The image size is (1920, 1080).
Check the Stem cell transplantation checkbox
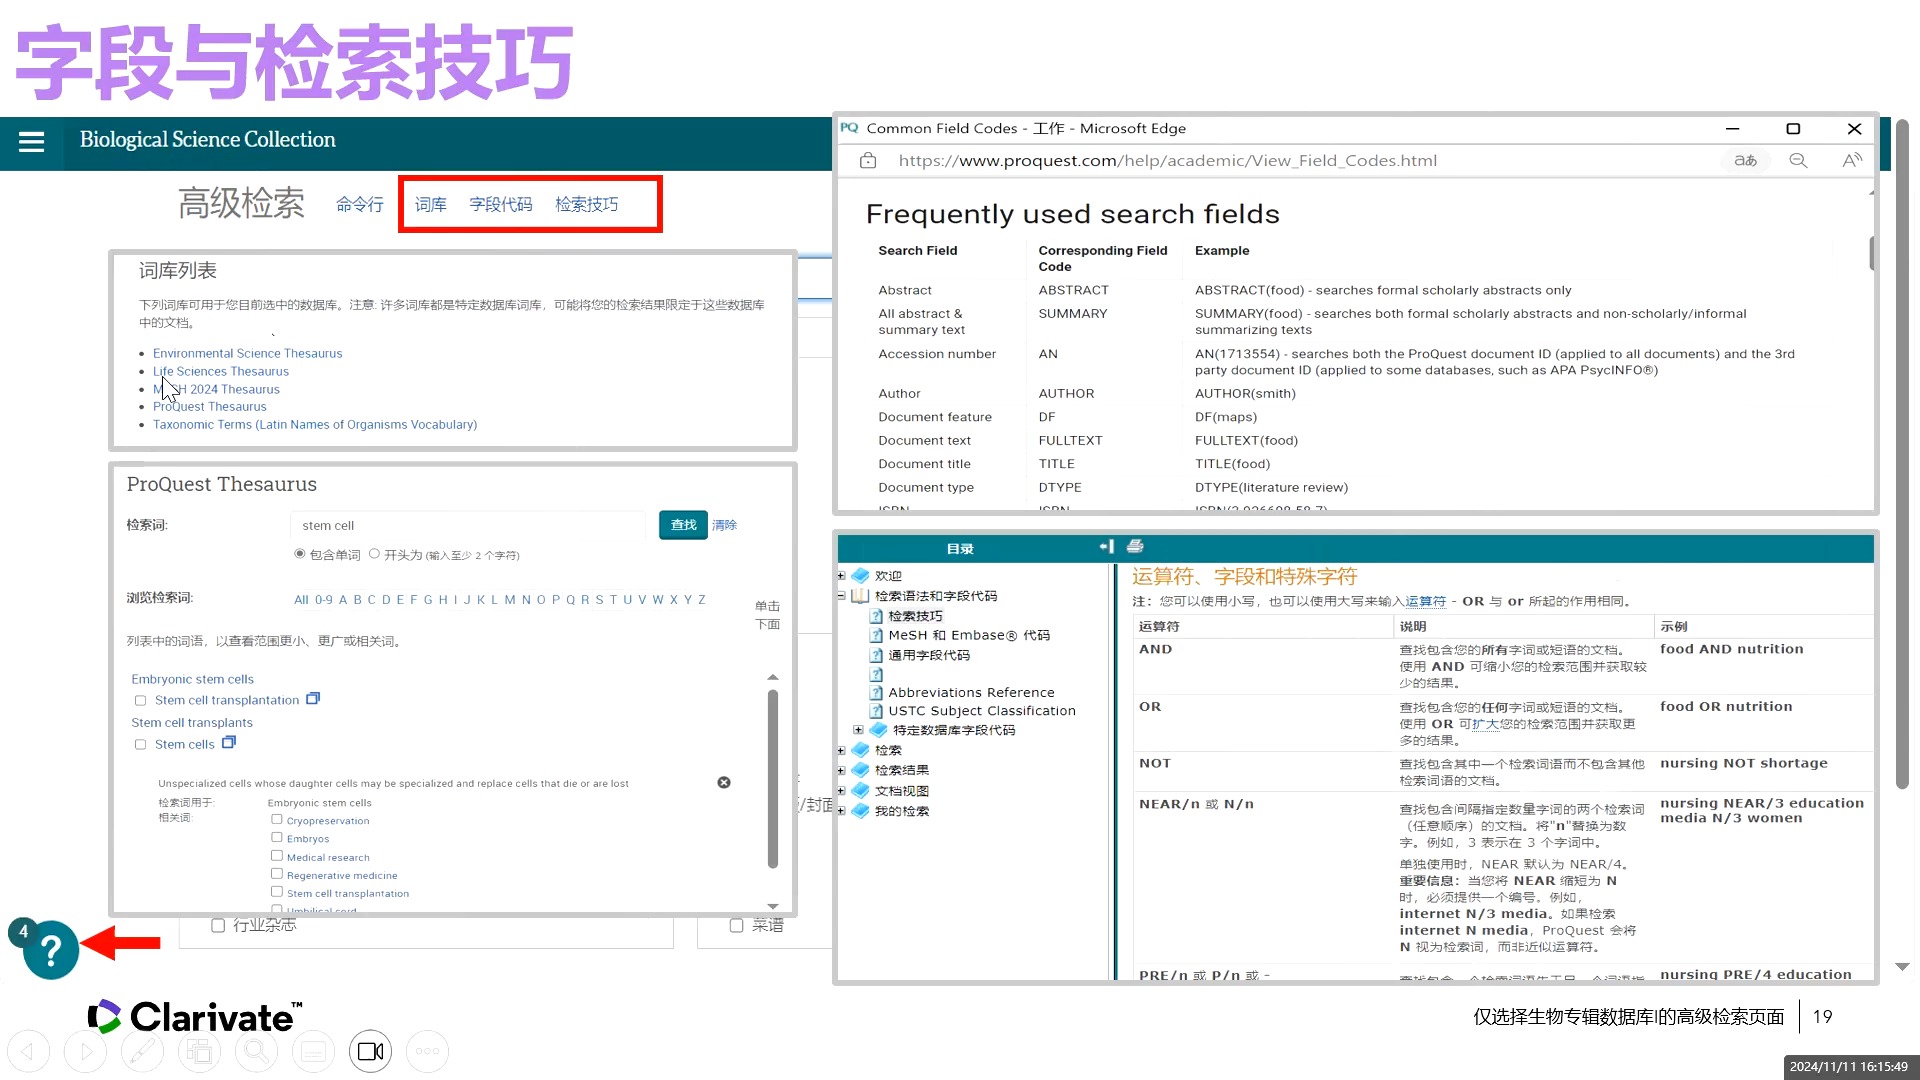(x=140, y=701)
